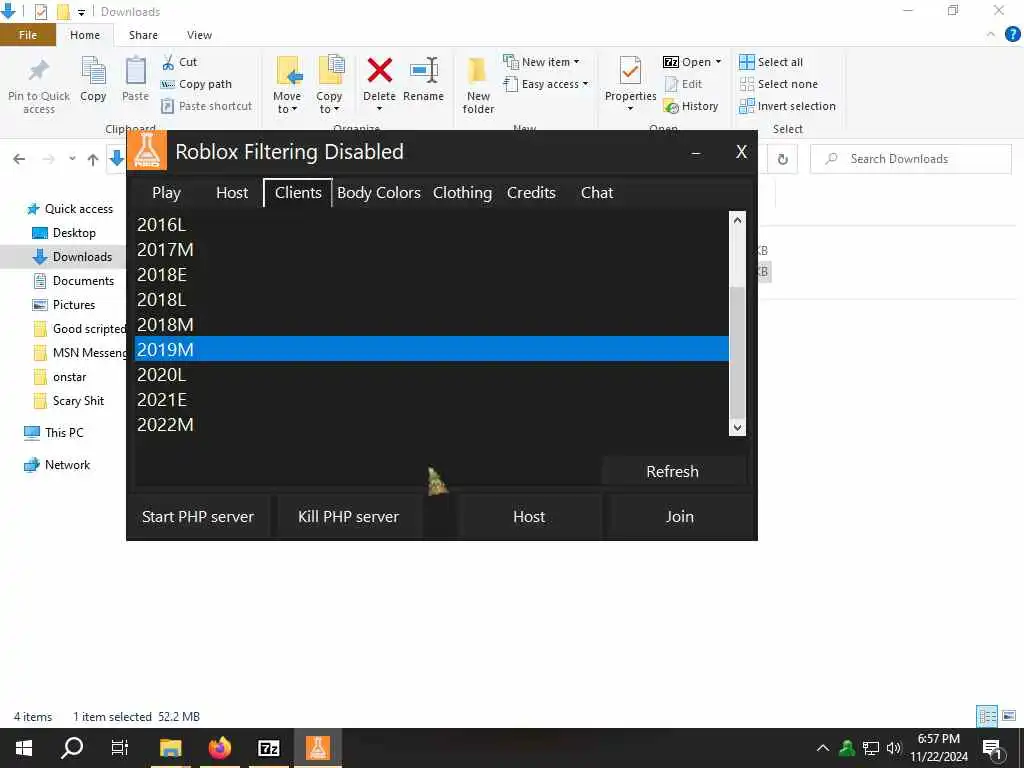This screenshot has width=1024, height=768.
Task: Click the Join button
Action: click(x=679, y=517)
